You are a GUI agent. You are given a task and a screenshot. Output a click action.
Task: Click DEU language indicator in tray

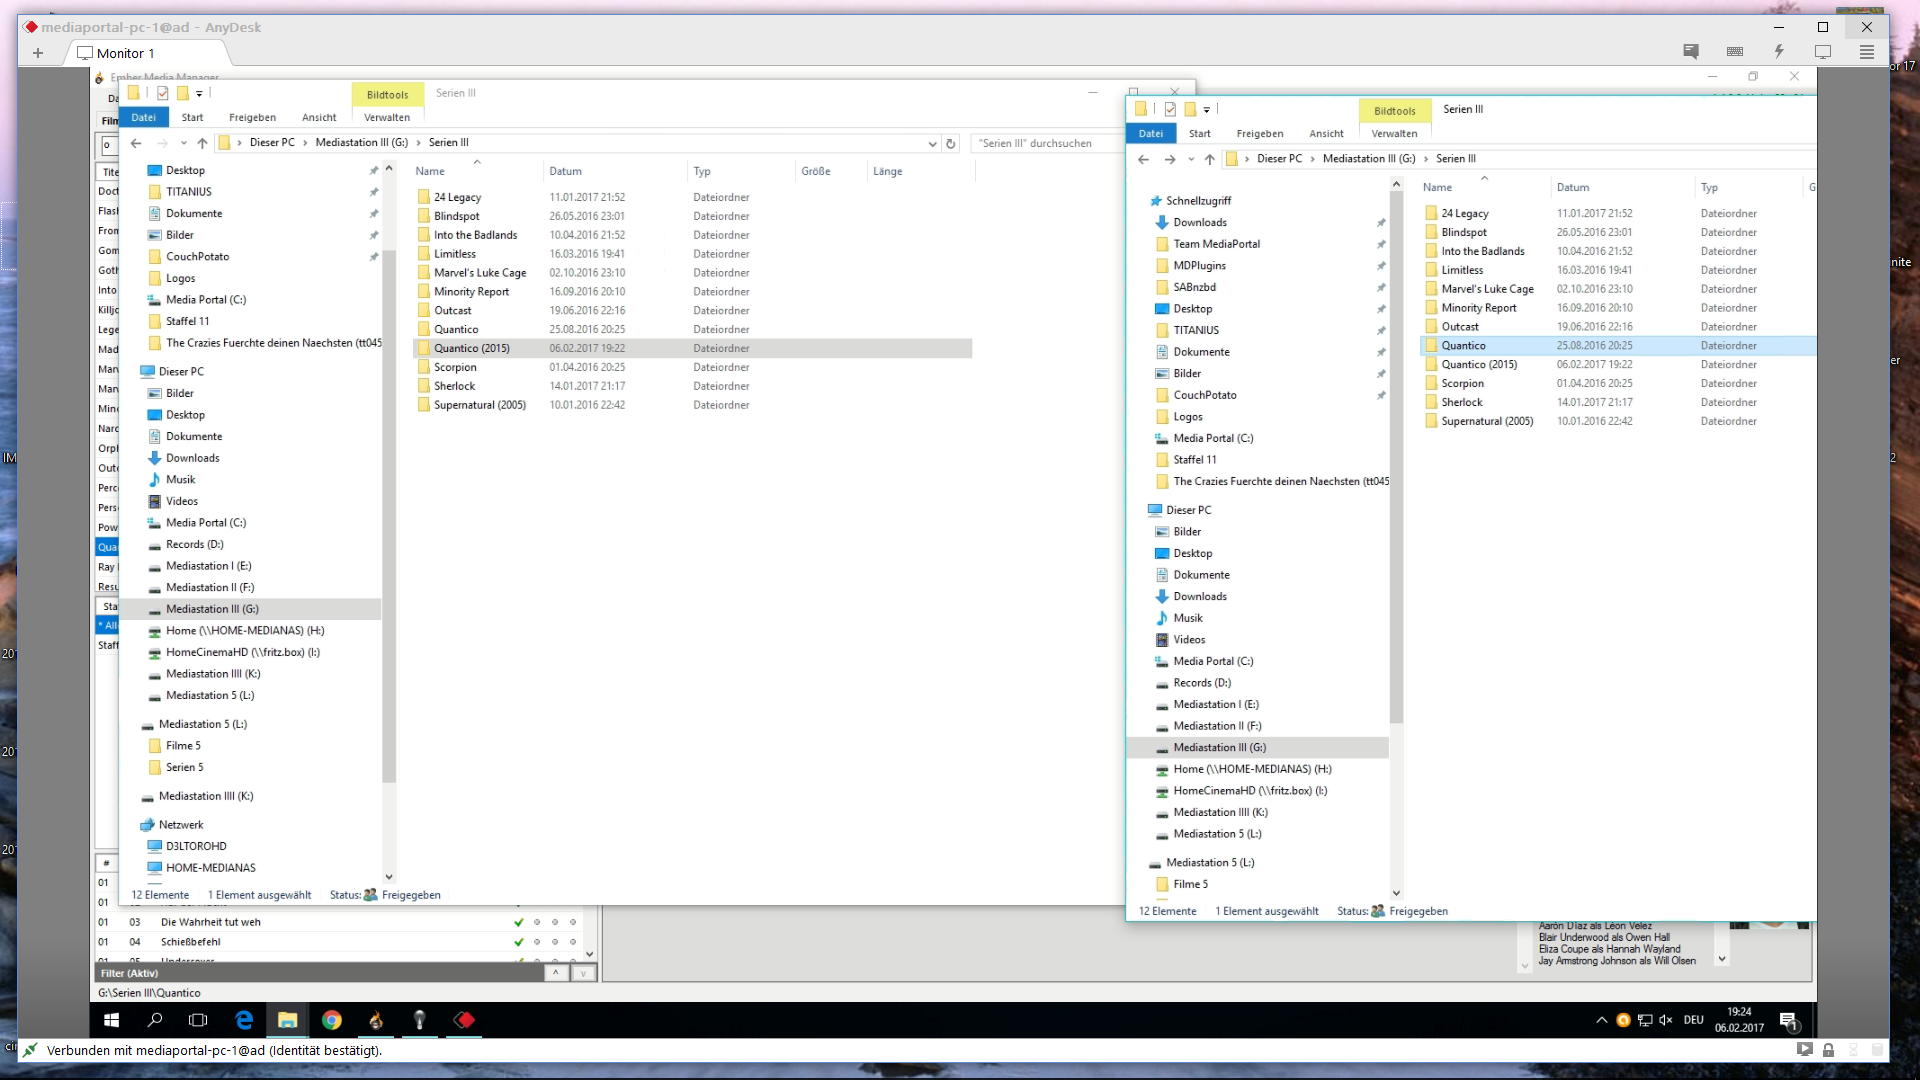point(1693,1020)
